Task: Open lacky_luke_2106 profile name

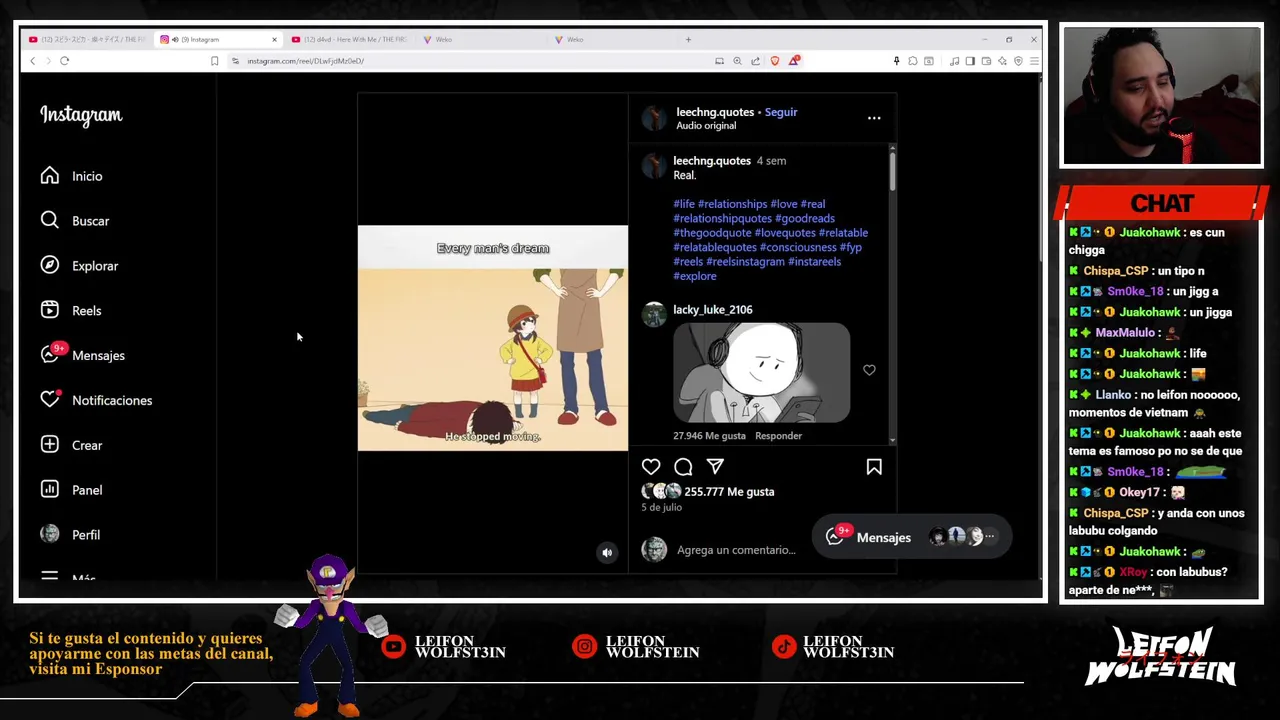Action: 713,310
